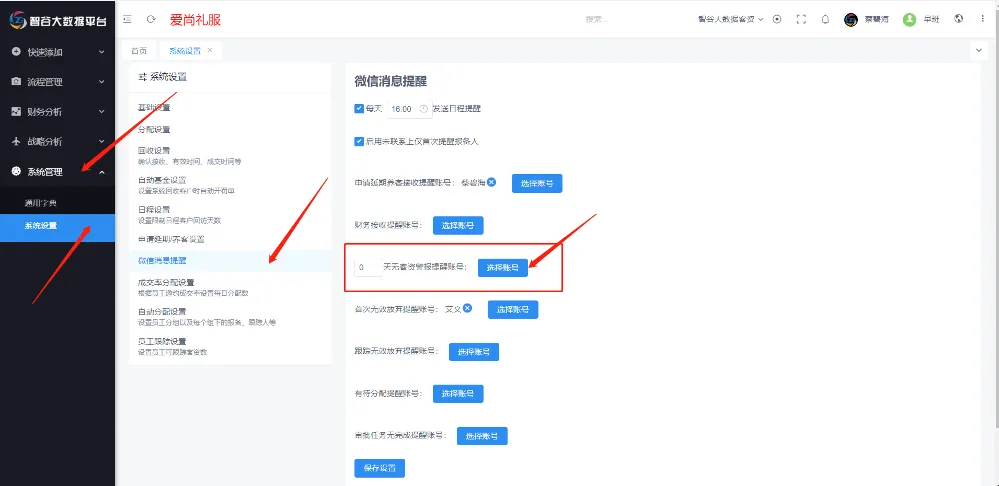
Task: Close the 系统设置 tab with X
Action: click(210, 49)
